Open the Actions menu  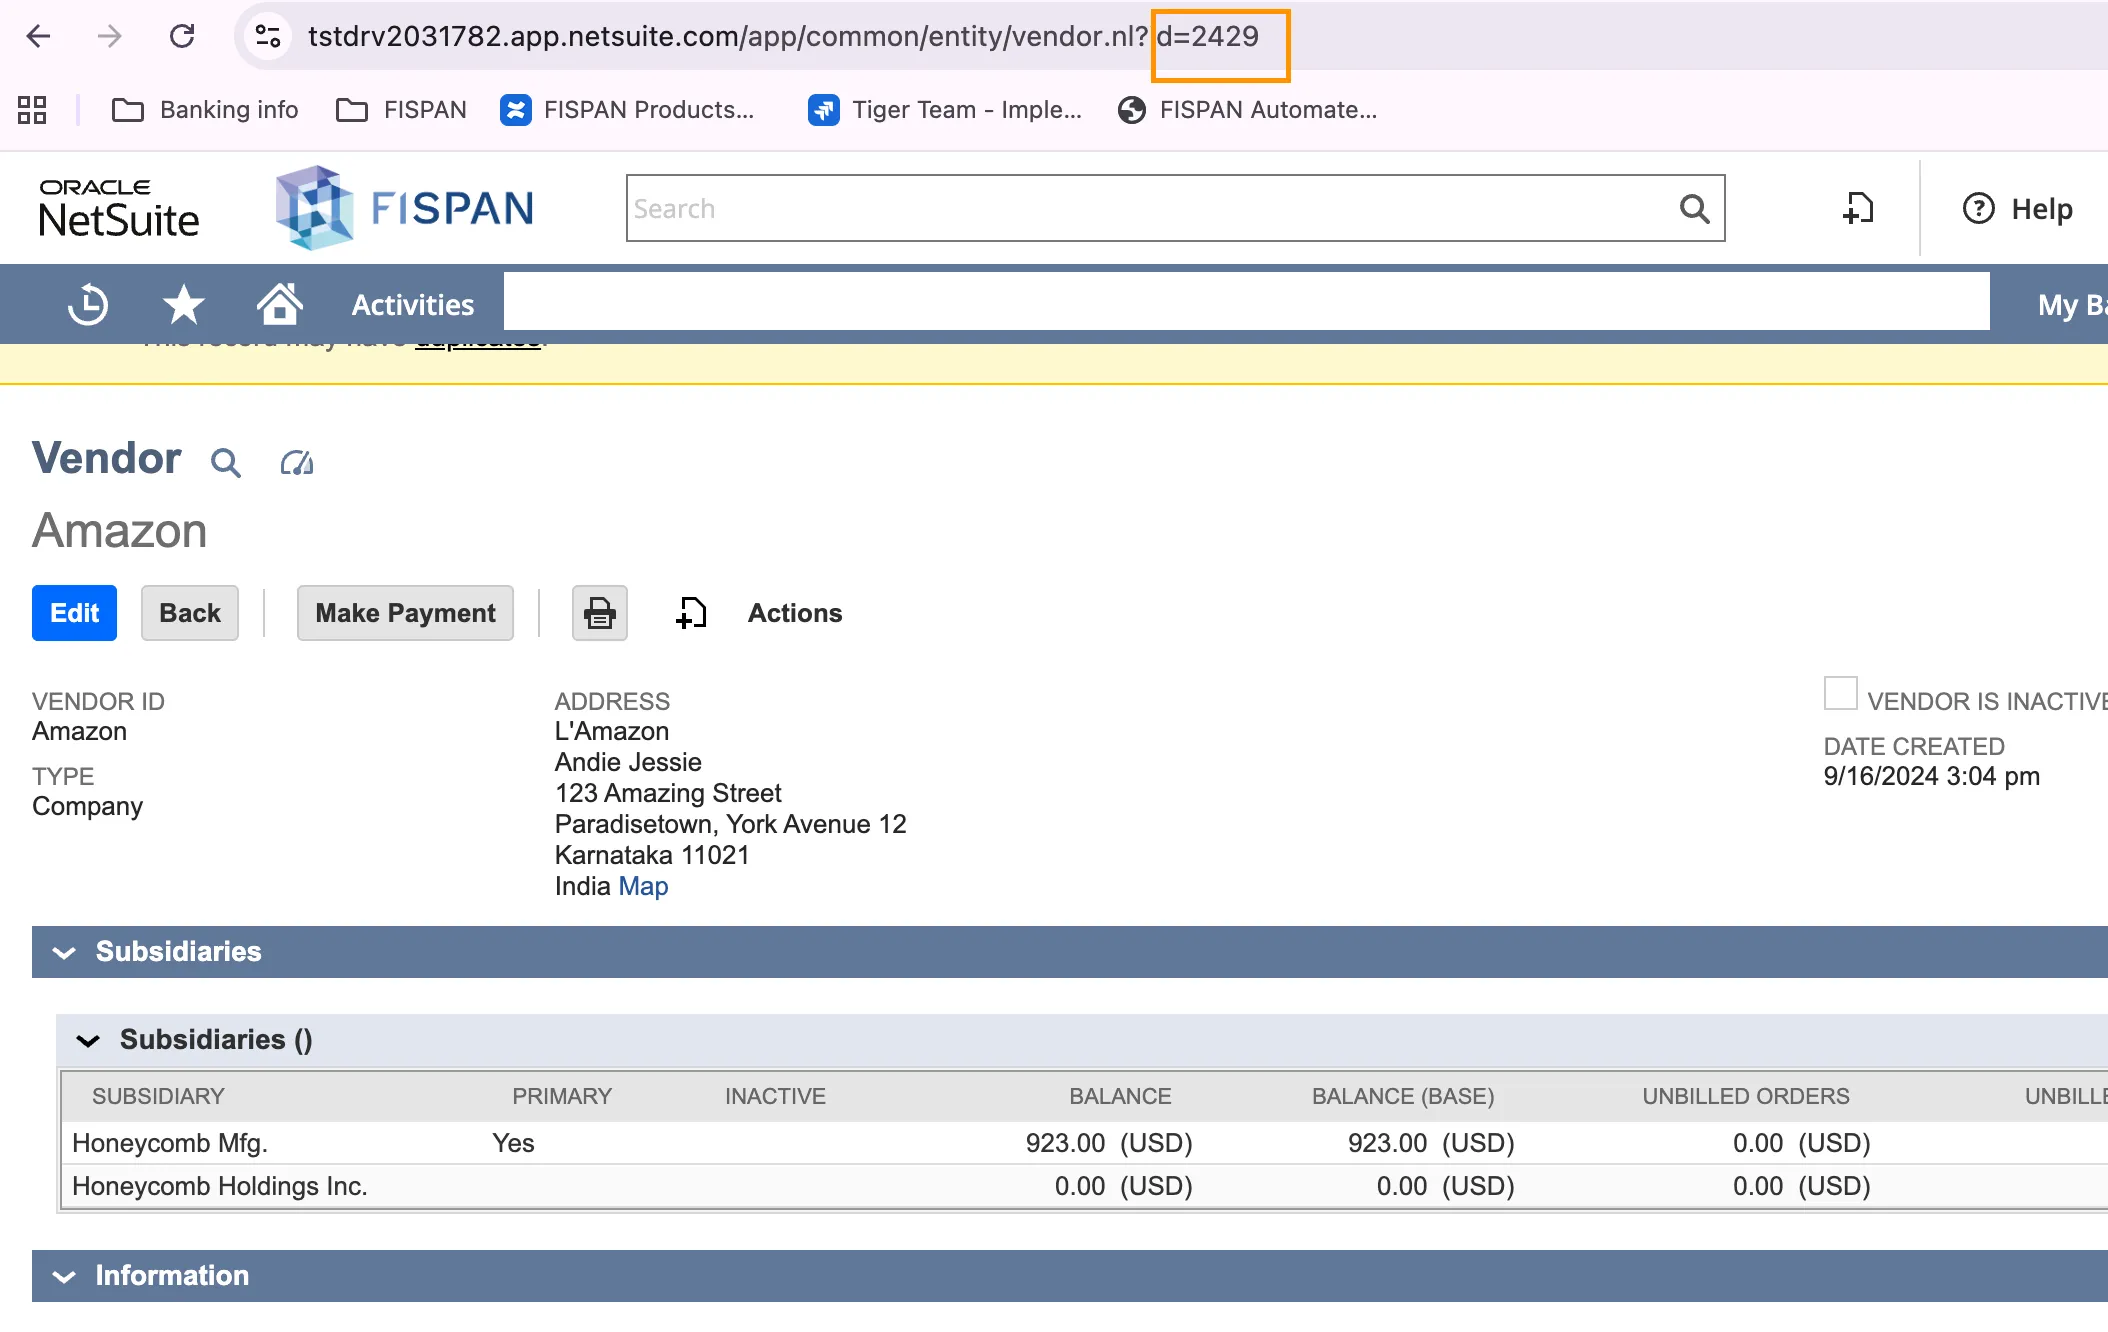coord(795,613)
